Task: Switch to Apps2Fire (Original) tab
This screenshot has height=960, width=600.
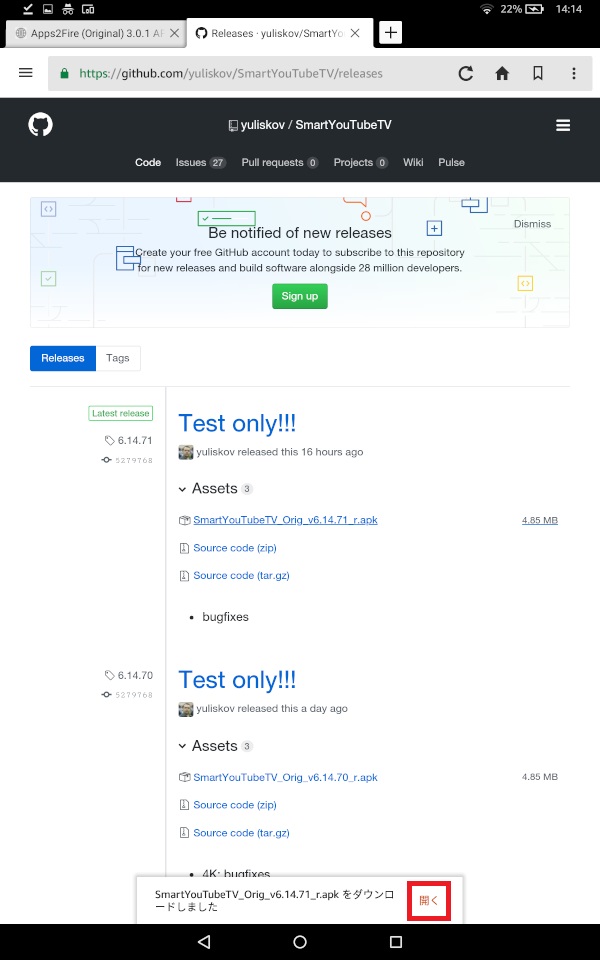Action: click(x=95, y=33)
